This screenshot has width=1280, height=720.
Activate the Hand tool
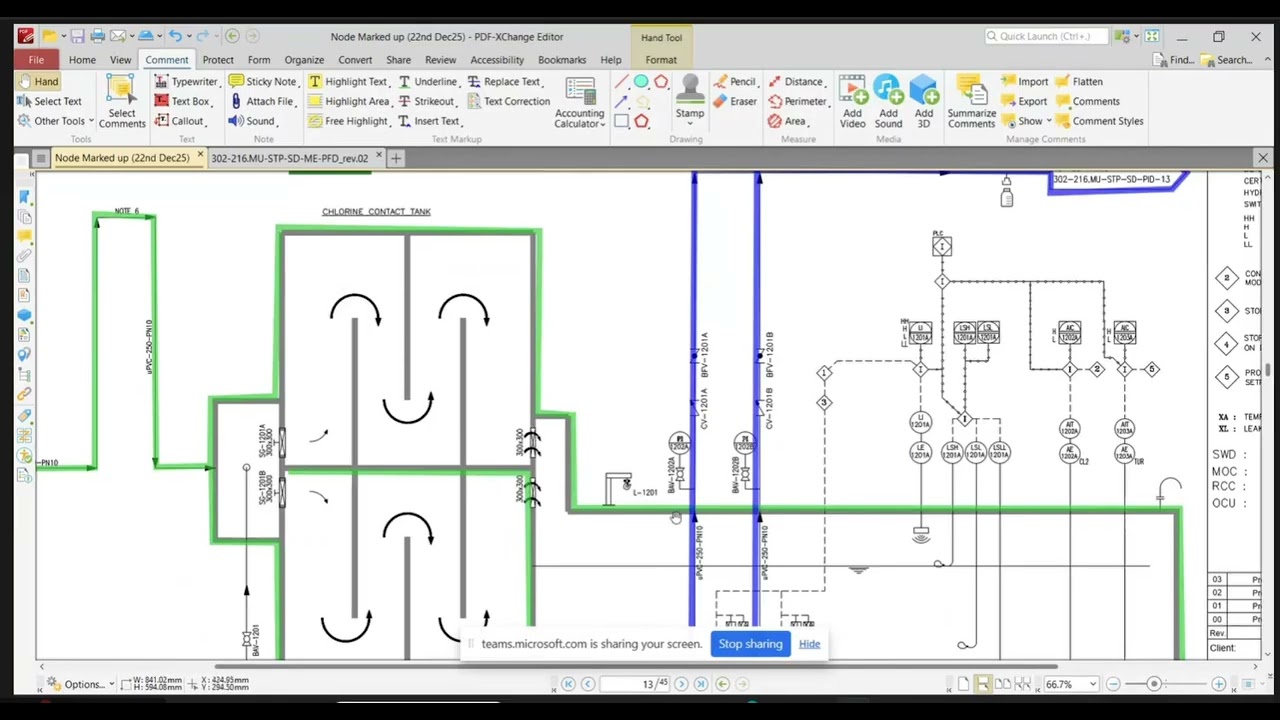pos(38,82)
